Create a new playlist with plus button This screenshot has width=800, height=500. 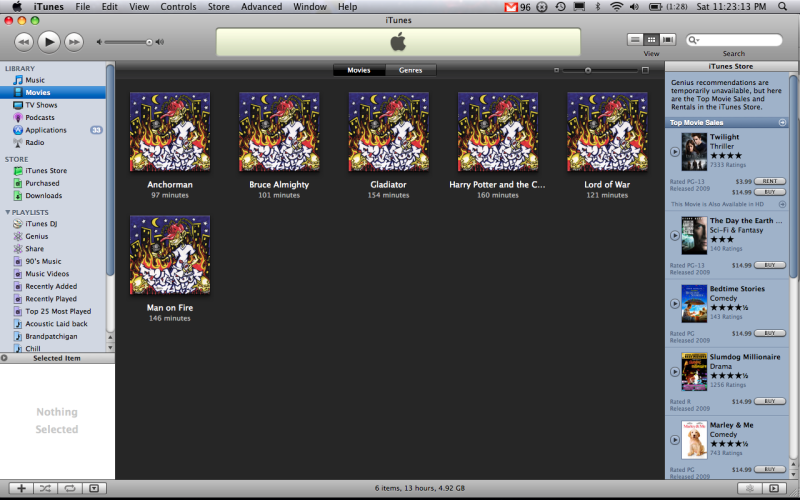[x=21, y=488]
